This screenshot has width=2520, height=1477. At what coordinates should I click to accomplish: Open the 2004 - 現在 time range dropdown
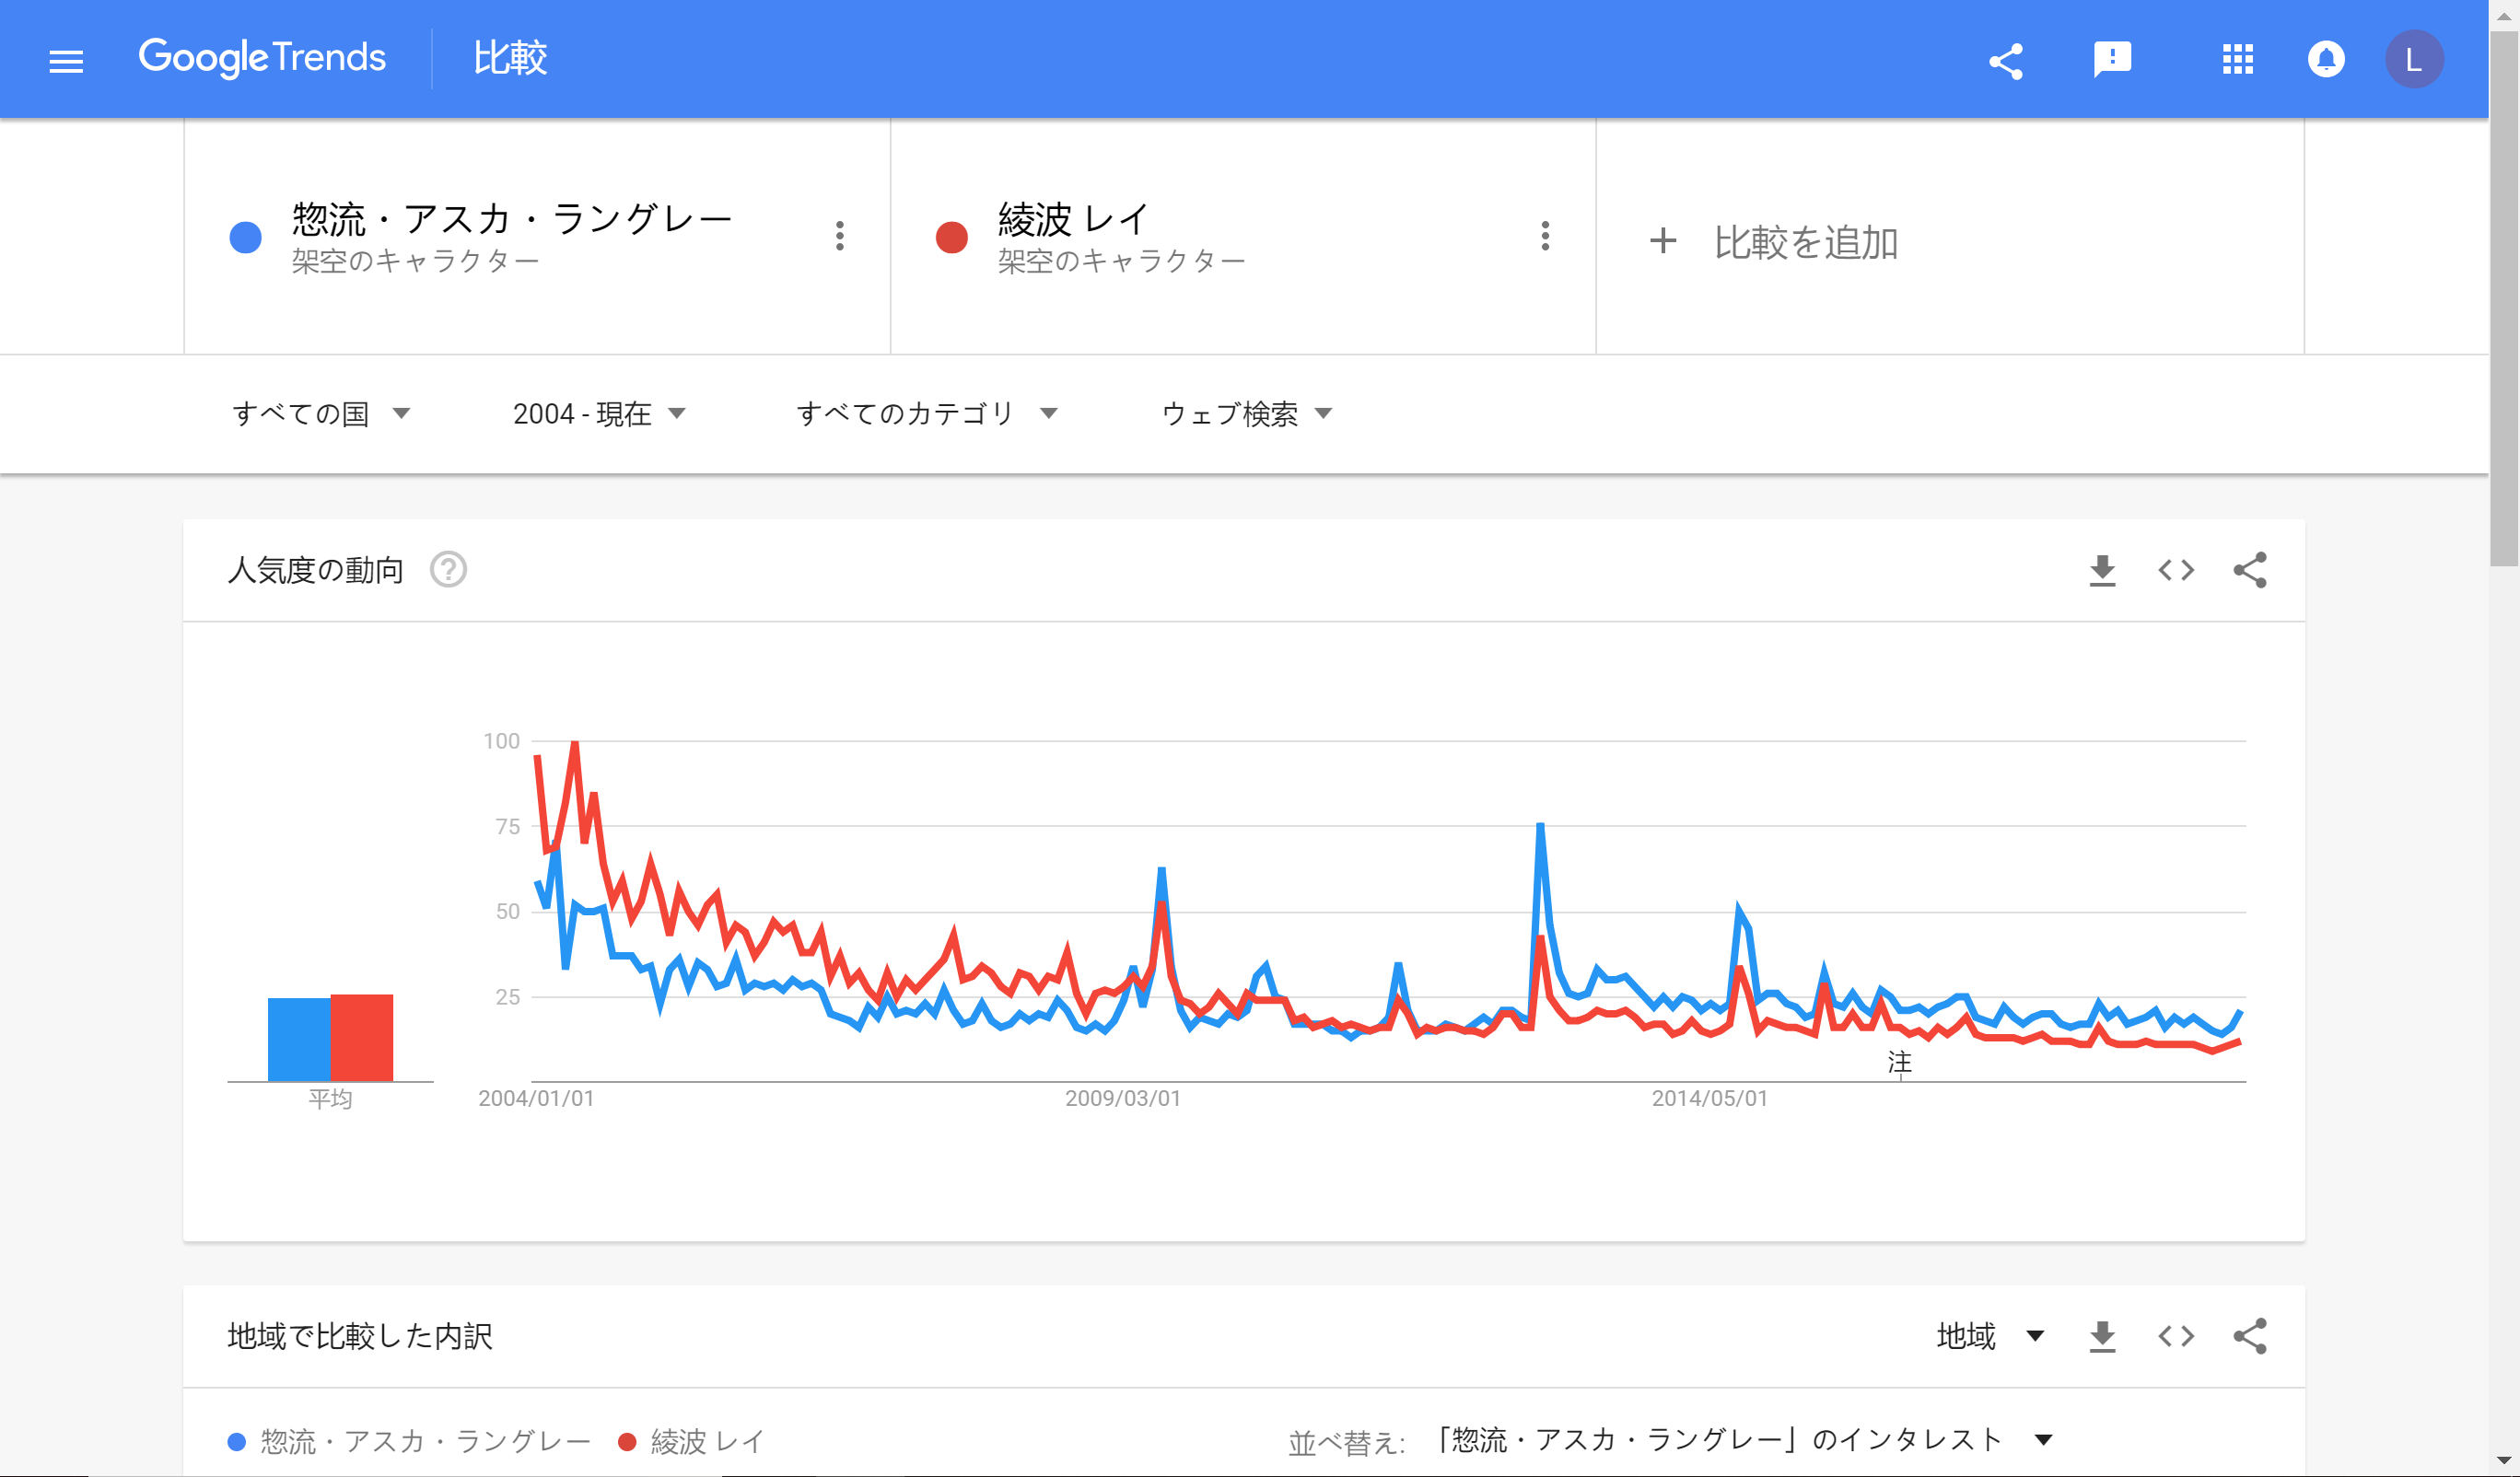click(x=598, y=414)
